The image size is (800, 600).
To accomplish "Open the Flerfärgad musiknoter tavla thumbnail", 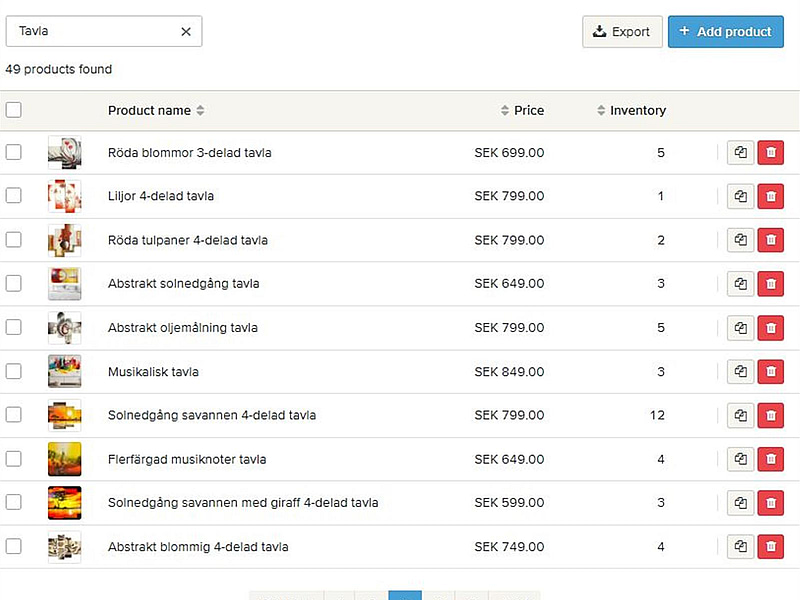I will click(64, 460).
